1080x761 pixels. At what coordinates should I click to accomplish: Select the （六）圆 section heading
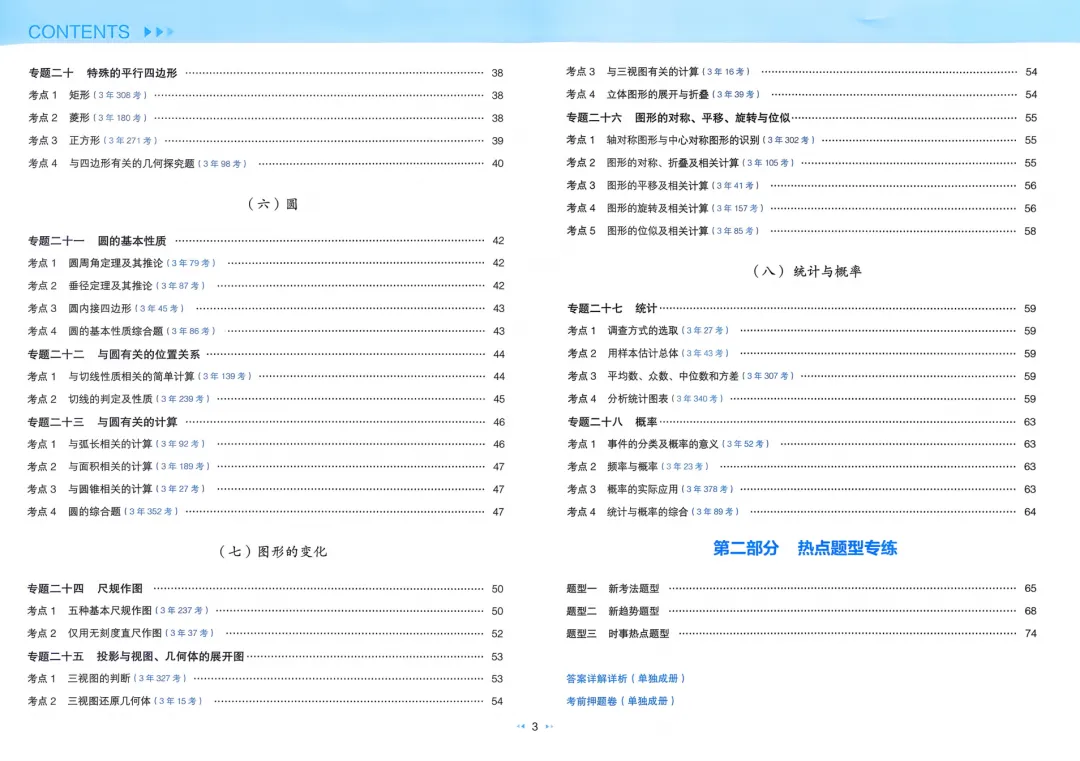pos(275,203)
